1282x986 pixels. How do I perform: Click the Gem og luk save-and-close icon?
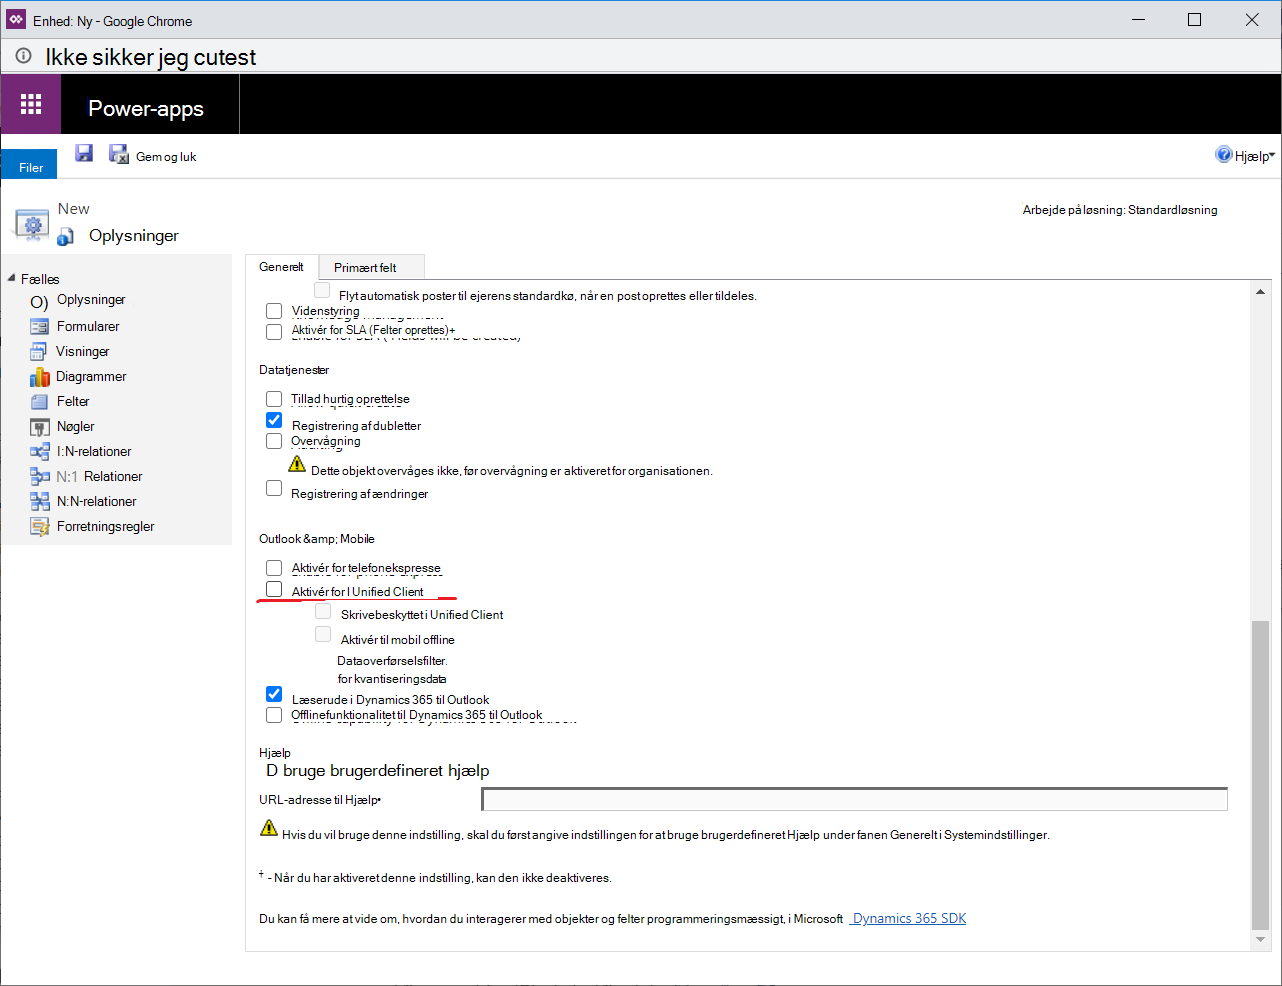(119, 154)
